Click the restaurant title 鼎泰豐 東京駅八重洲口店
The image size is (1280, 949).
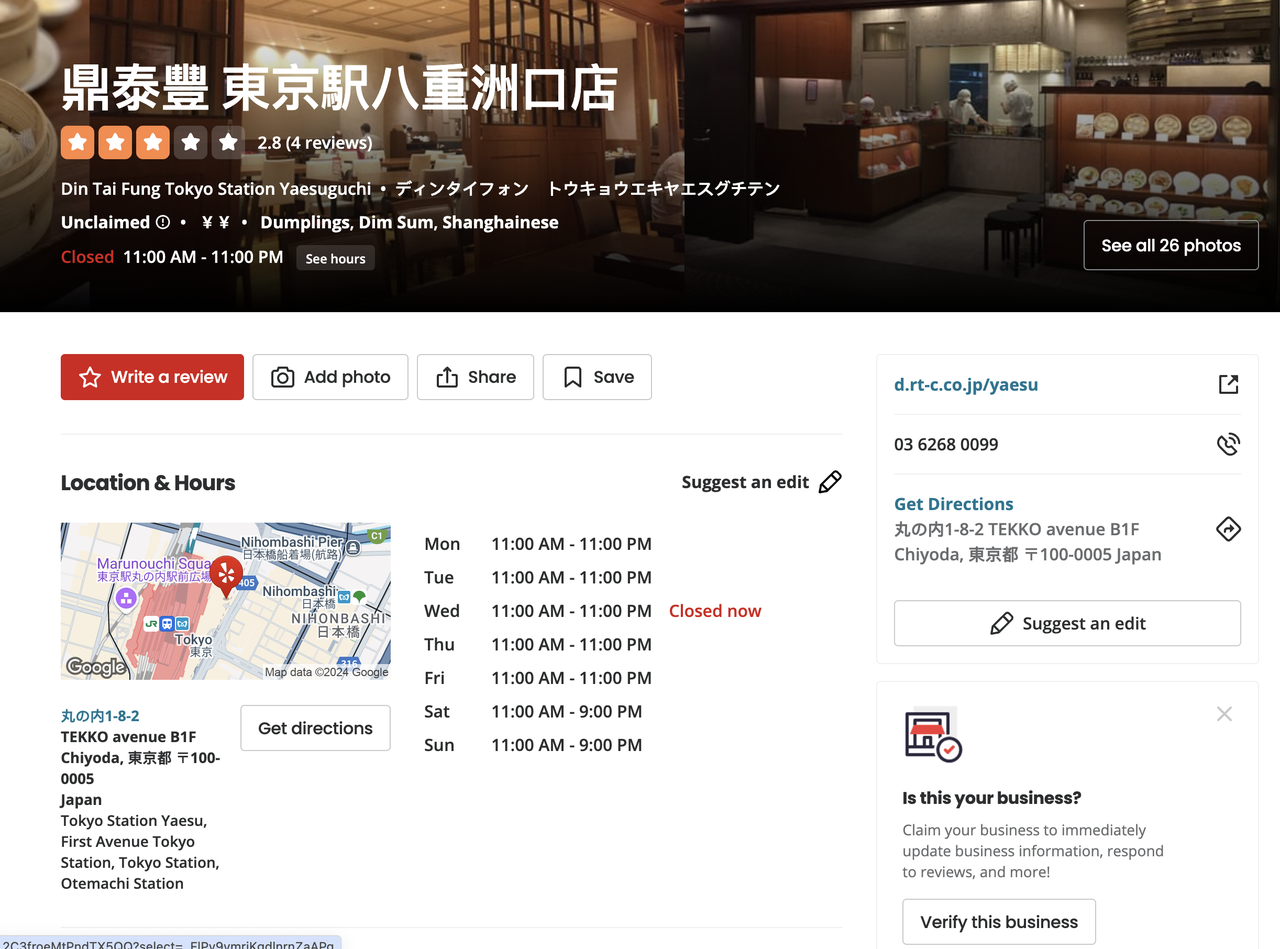[x=340, y=89]
